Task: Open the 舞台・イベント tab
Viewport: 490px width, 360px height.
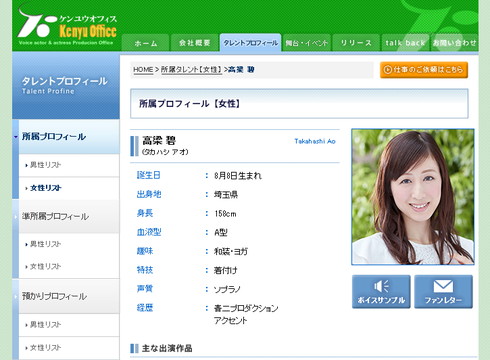Action: (x=307, y=43)
